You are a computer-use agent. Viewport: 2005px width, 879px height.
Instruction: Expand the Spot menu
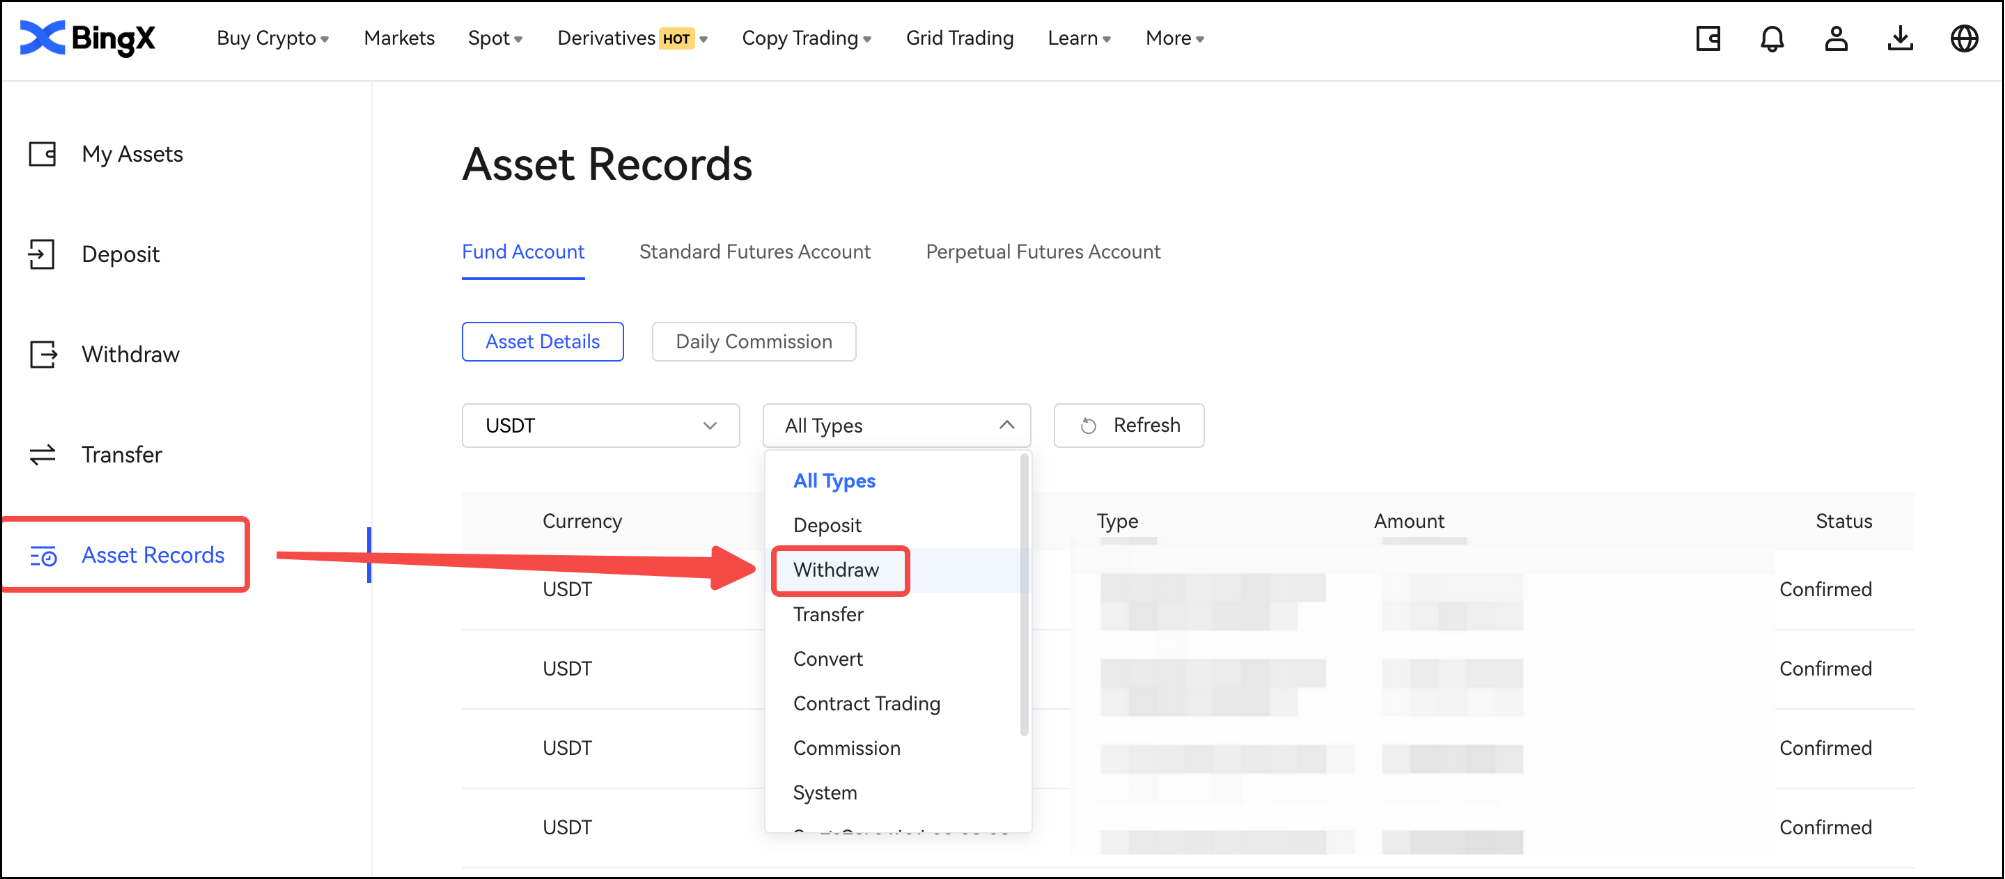point(495,38)
